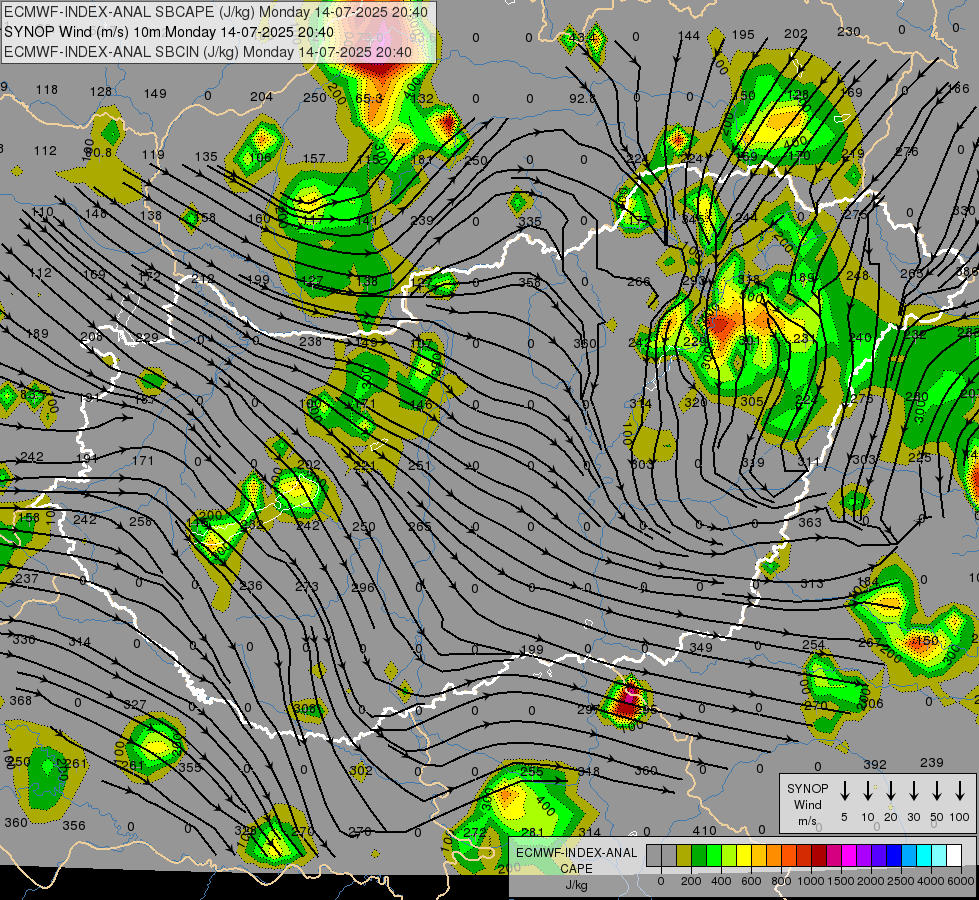Screen dimensions: 979x900
Task: Pick the white swatch ending the CAPE scale
Action: 955,855
